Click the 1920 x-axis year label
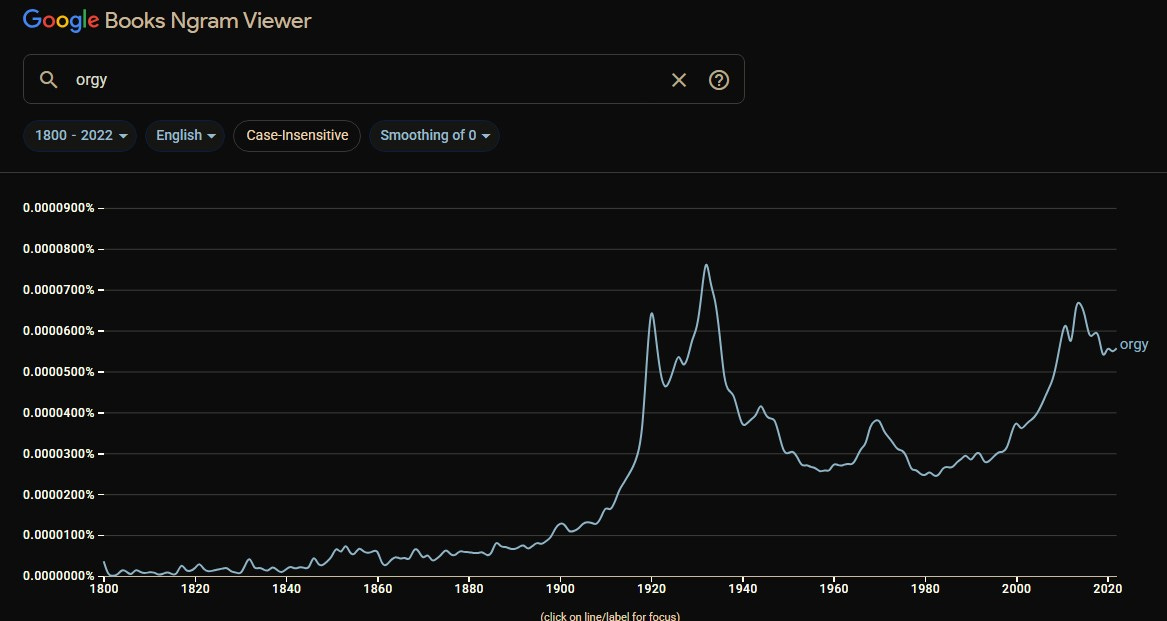1167x621 pixels. 651,588
